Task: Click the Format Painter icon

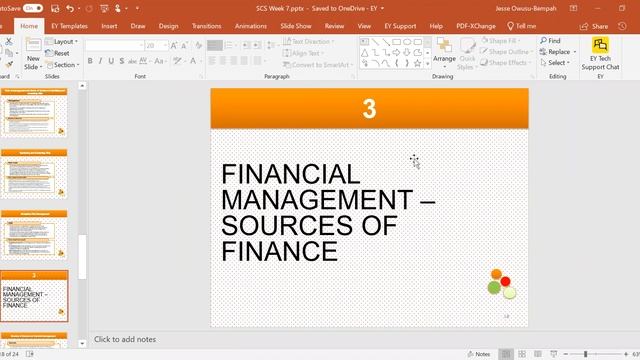Action: tap(9, 64)
